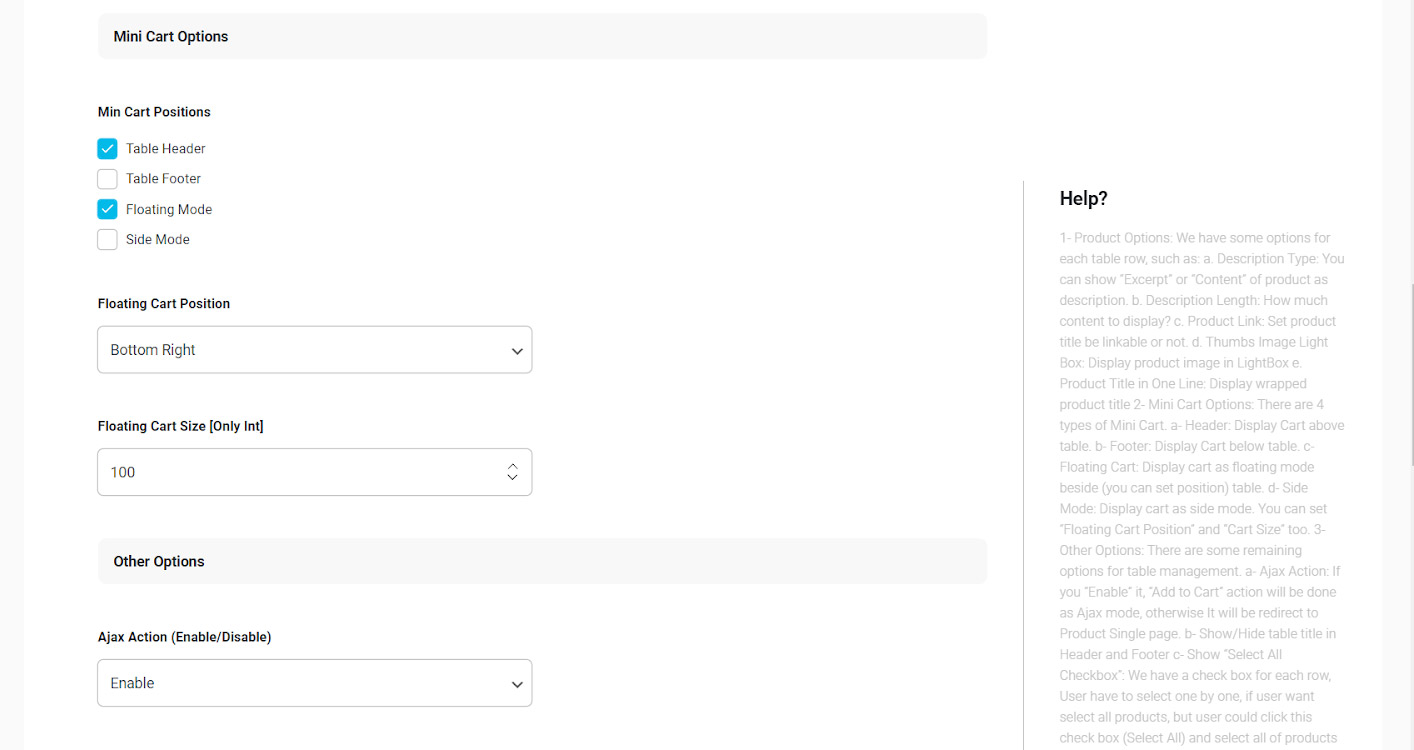Image resolution: width=1414 pixels, height=750 pixels.
Task: Increase Floating Cart Size with up arrow
Action: 512,466
